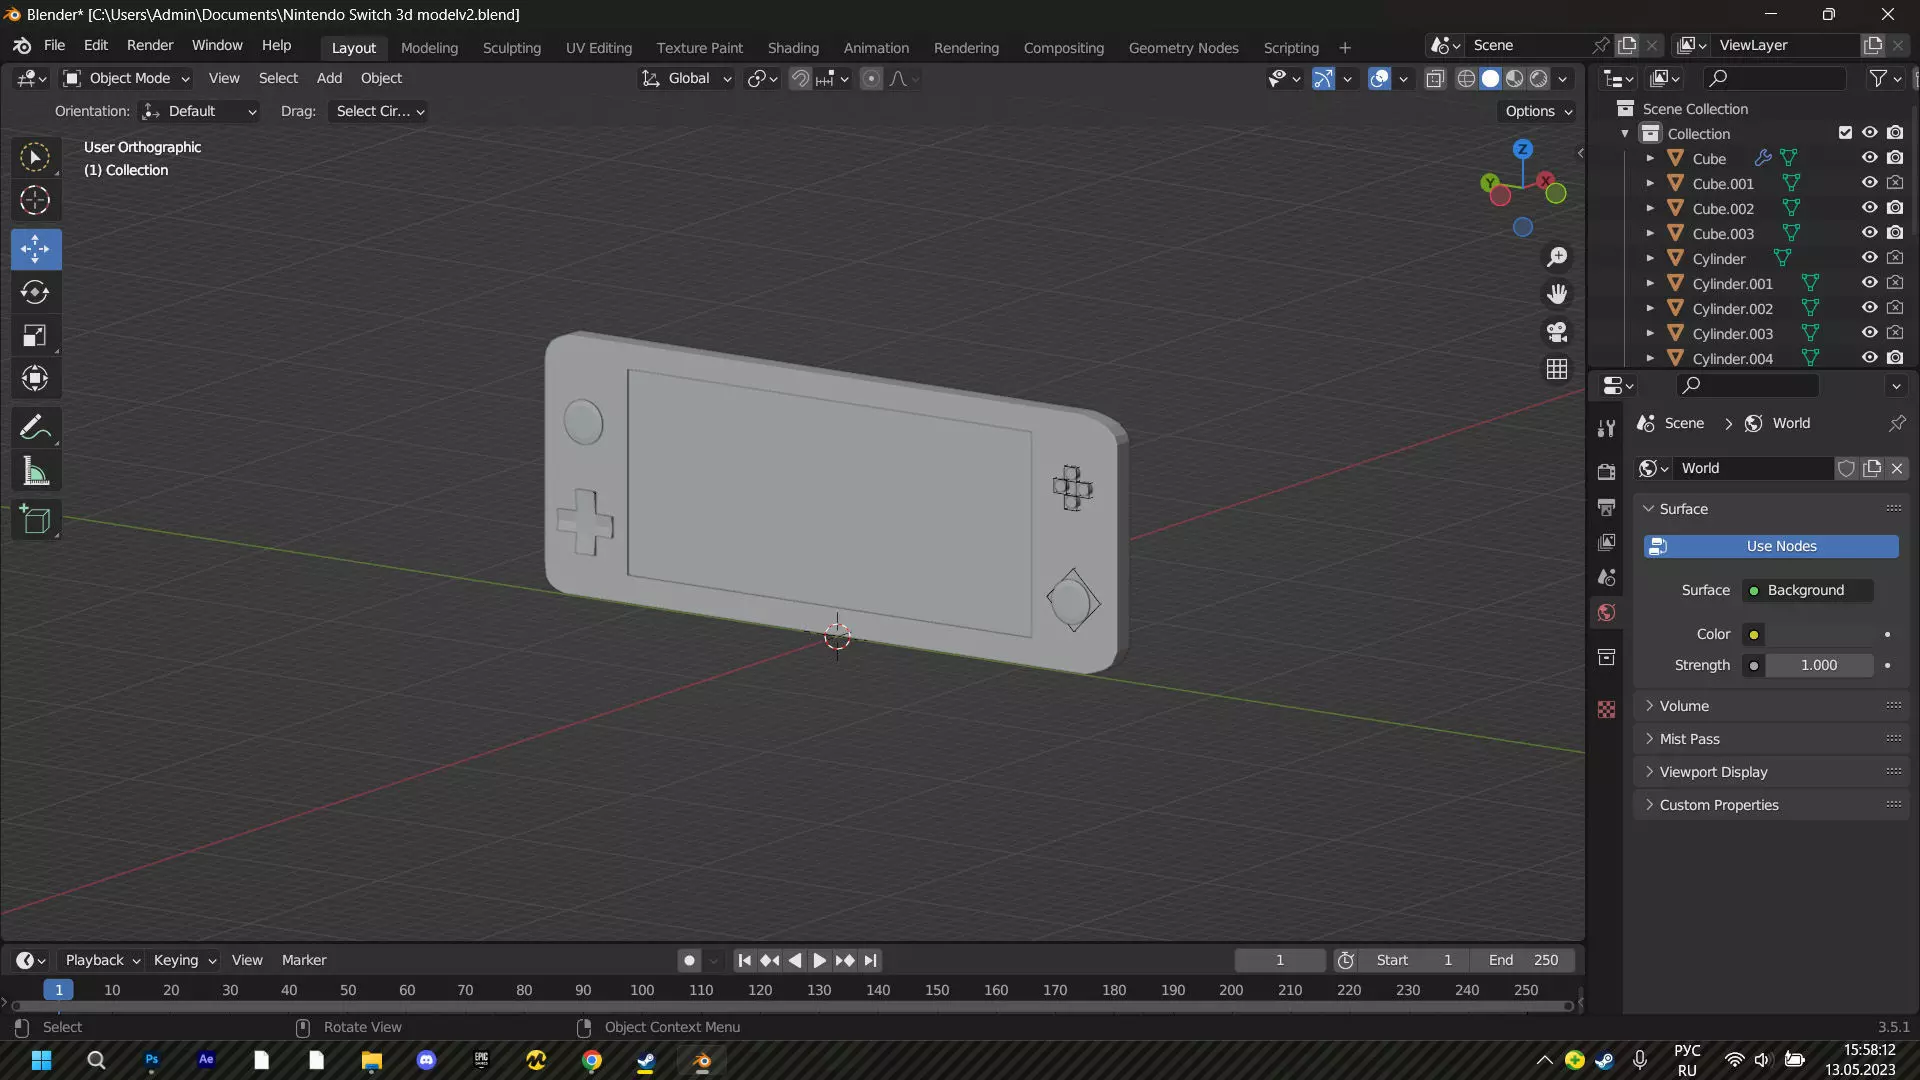Screen dimensions: 1920x1080
Task: Open the Object Mode dropdown
Action: click(126, 78)
